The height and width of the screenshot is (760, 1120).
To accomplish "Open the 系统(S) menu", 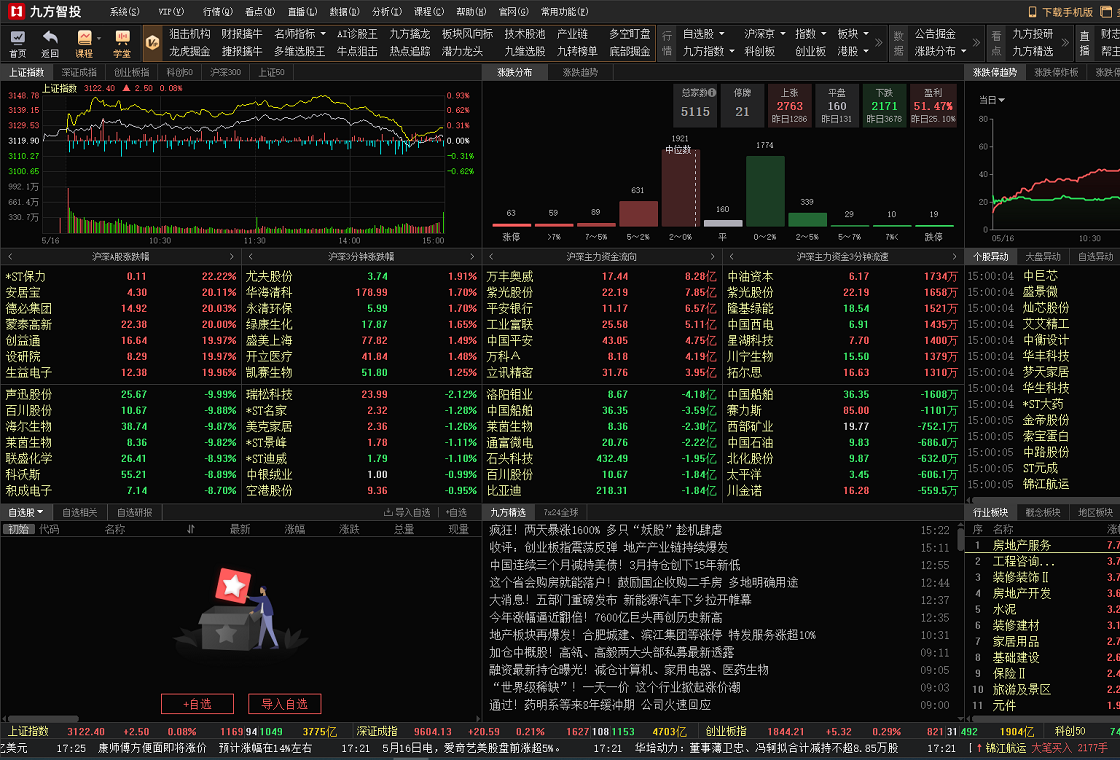I will (x=125, y=11).
